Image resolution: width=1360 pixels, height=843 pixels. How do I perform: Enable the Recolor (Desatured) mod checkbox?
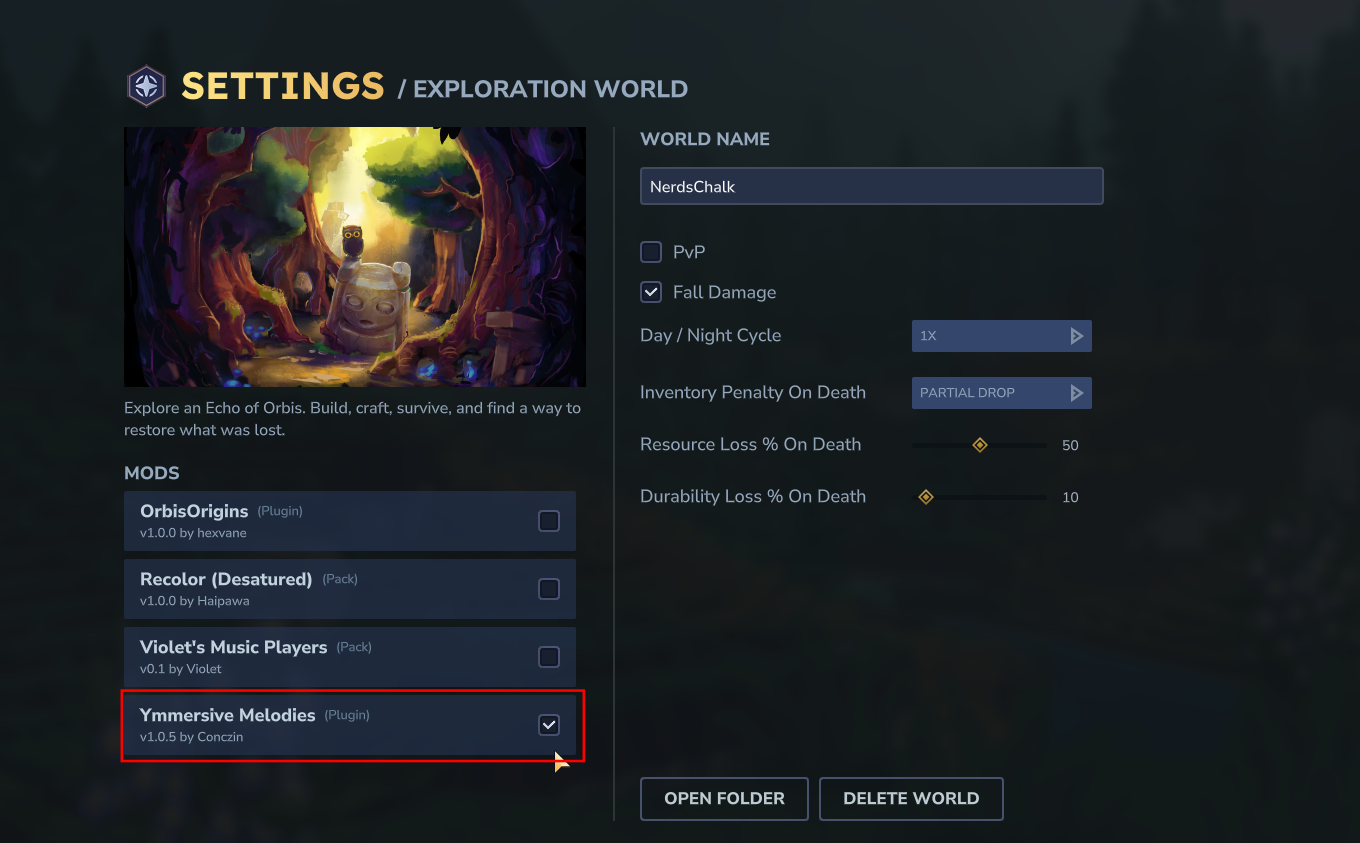(549, 589)
